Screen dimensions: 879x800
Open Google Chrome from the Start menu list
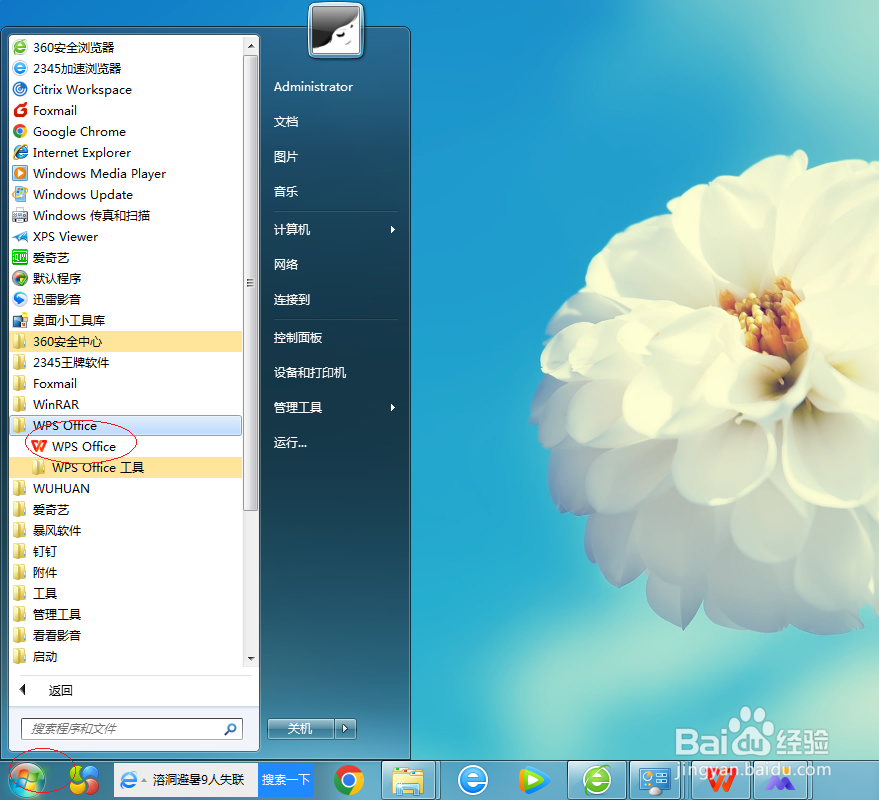tap(126, 132)
